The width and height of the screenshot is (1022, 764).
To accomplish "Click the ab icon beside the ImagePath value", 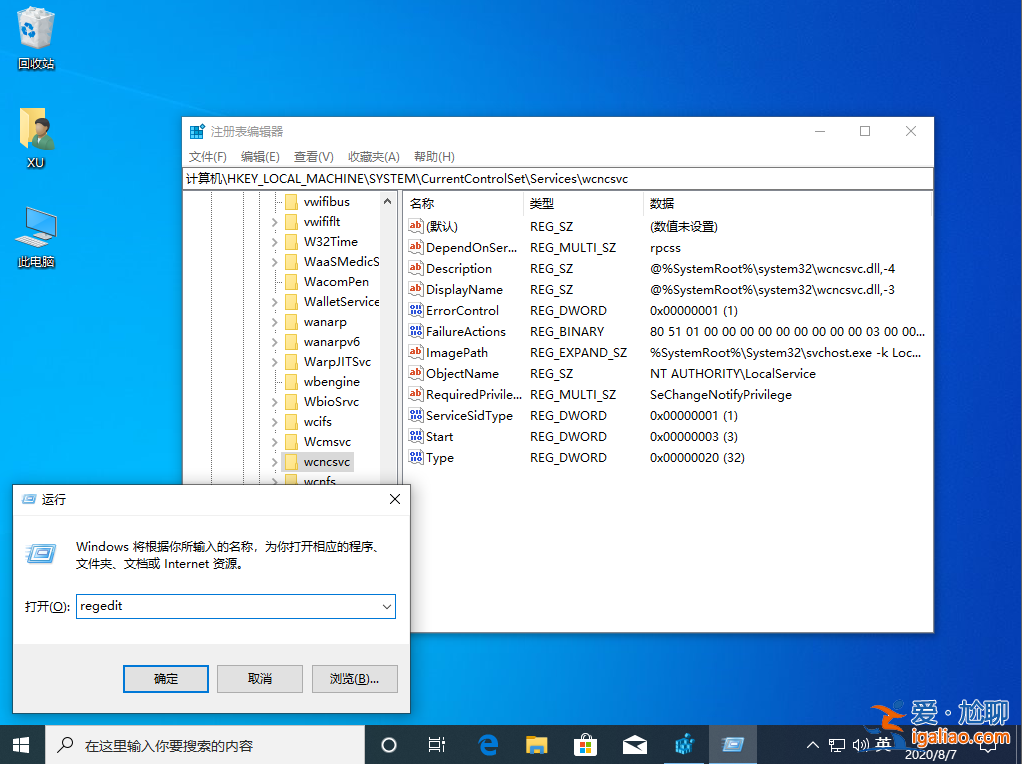I will click(x=416, y=352).
